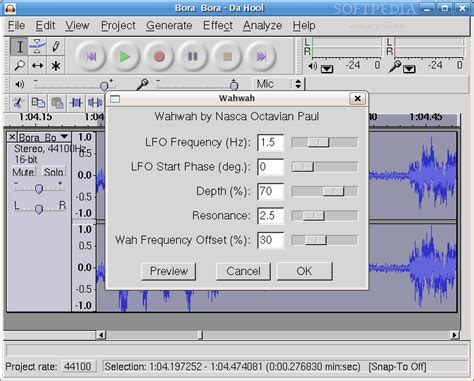This screenshot has height=381, width=474.
Task: Click the LFO Start Phase slider handle
Action: click(303, 167)
